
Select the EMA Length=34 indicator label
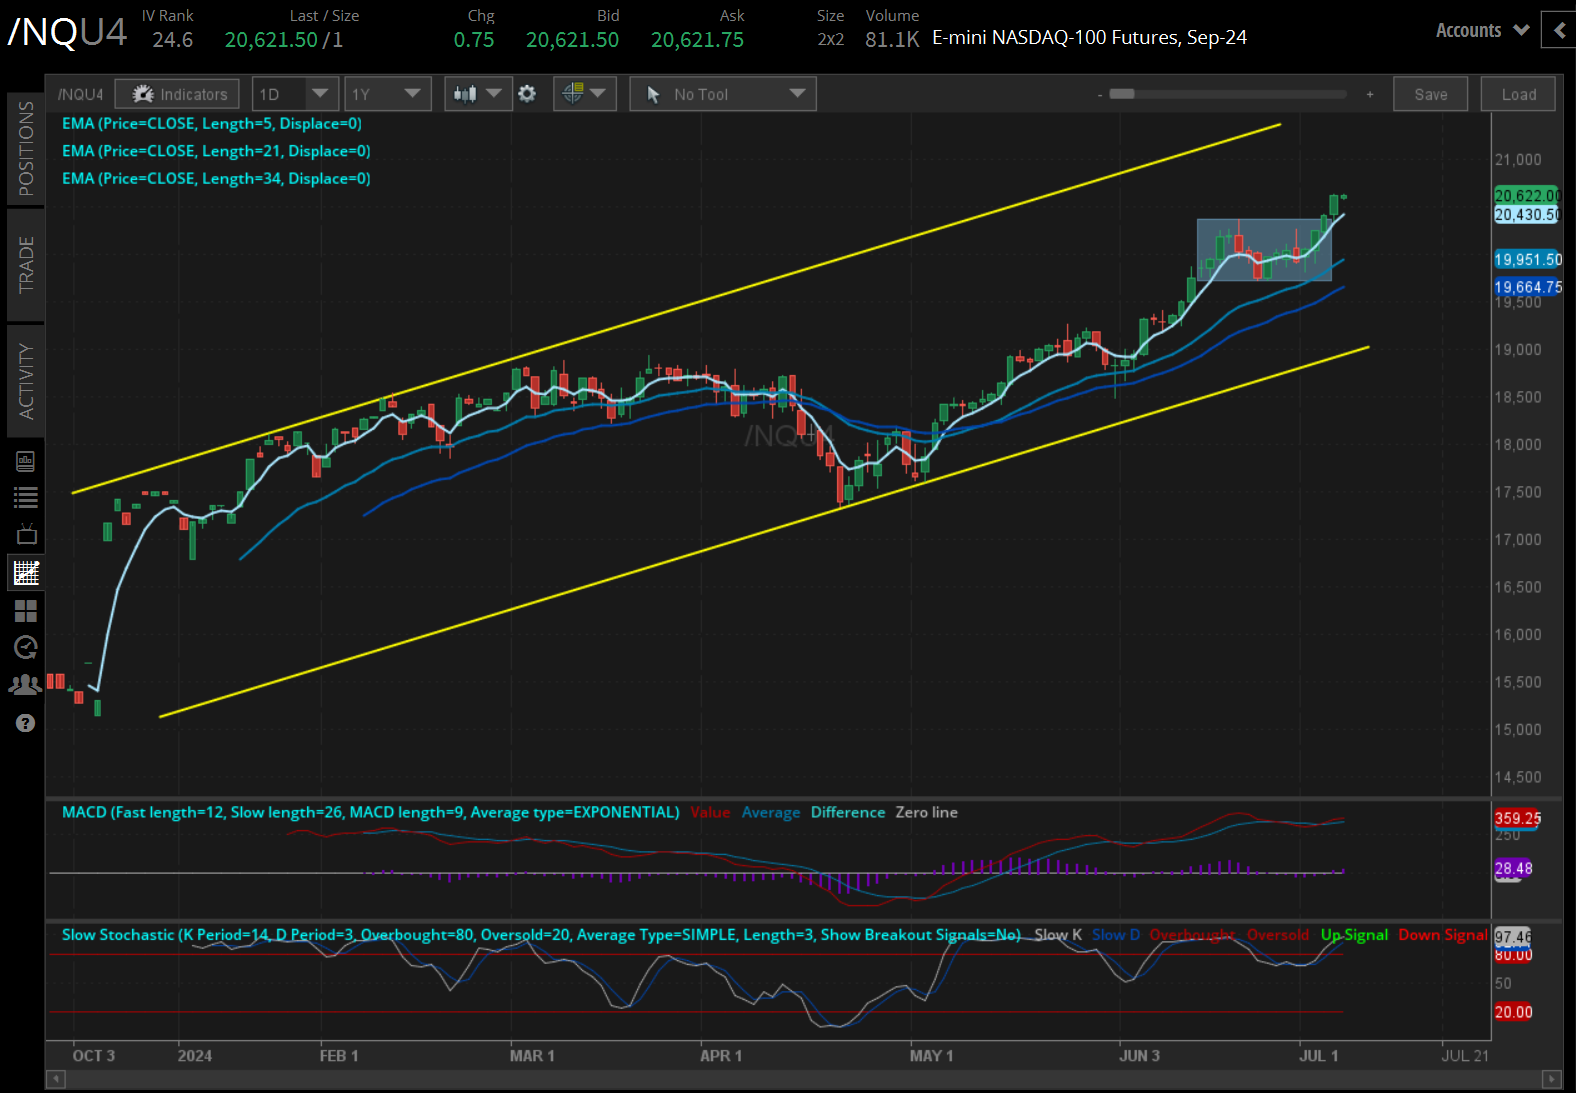point(216,178)
